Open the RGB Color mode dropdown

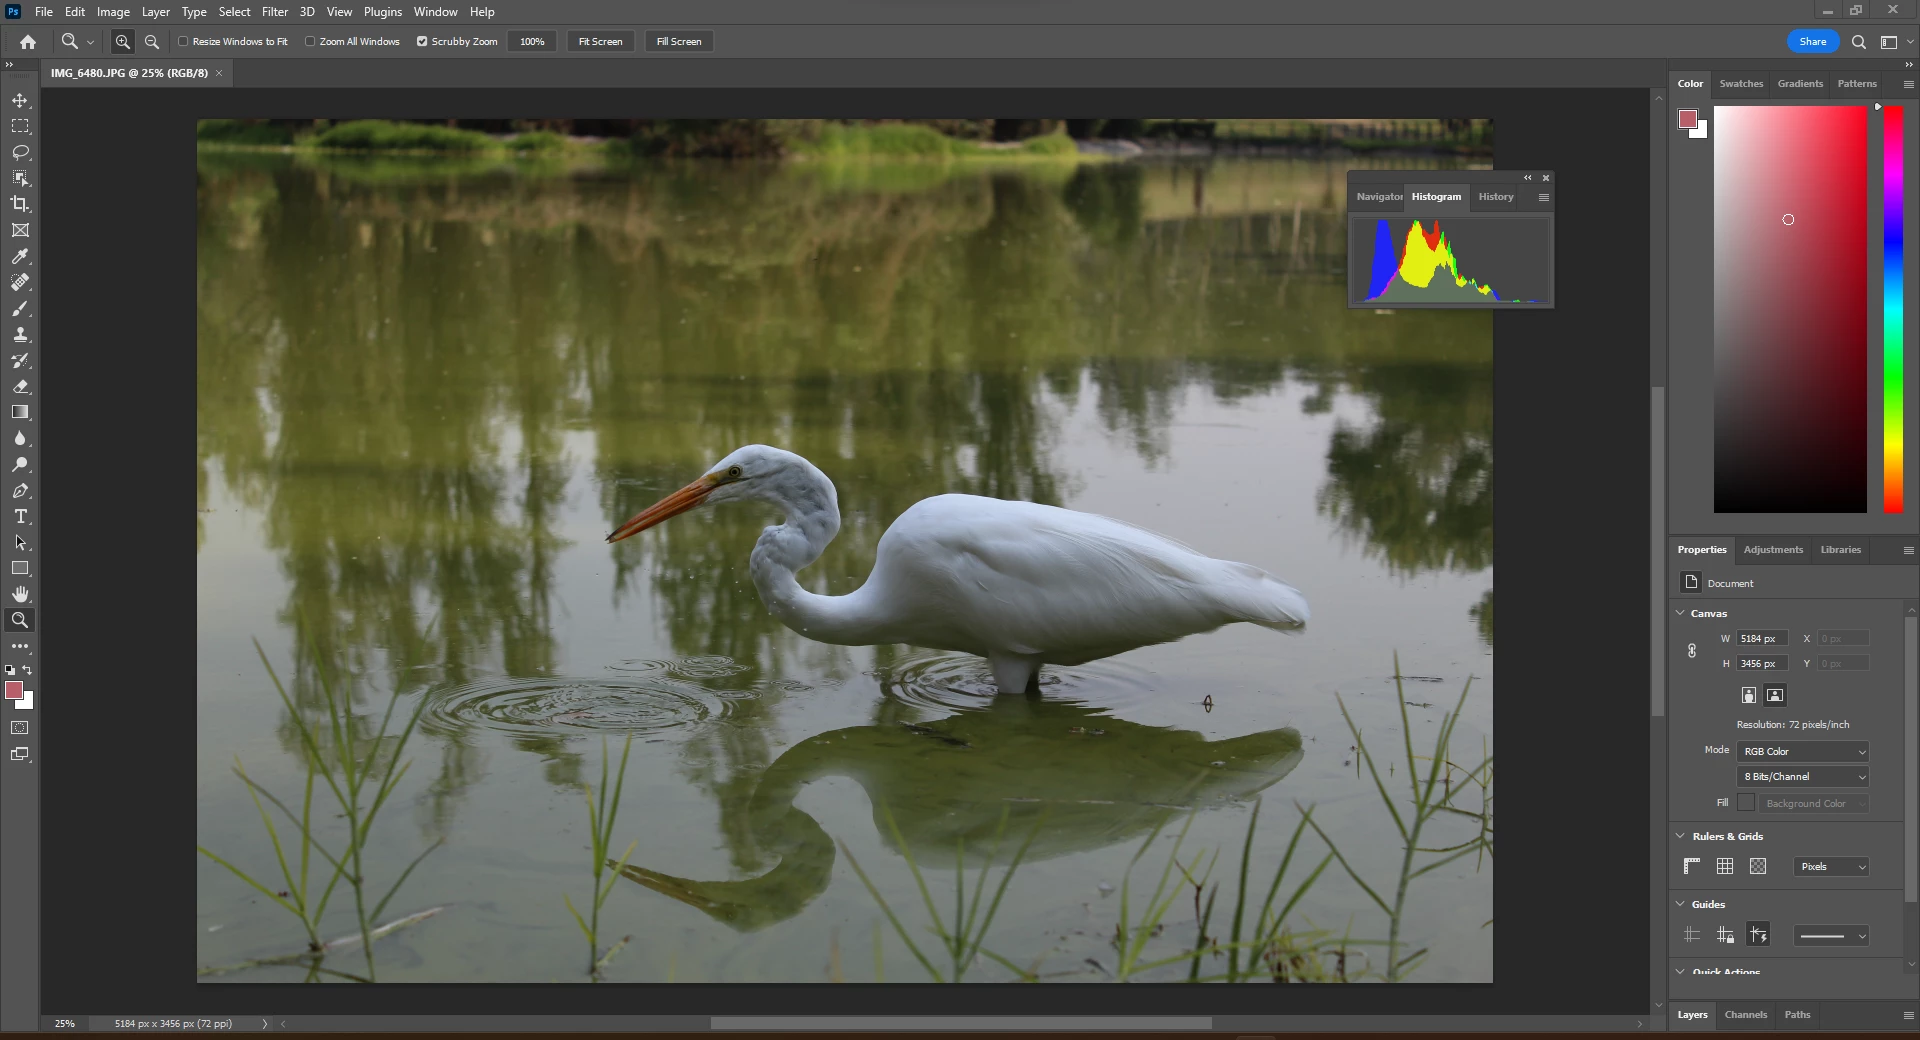[1803, 752]
